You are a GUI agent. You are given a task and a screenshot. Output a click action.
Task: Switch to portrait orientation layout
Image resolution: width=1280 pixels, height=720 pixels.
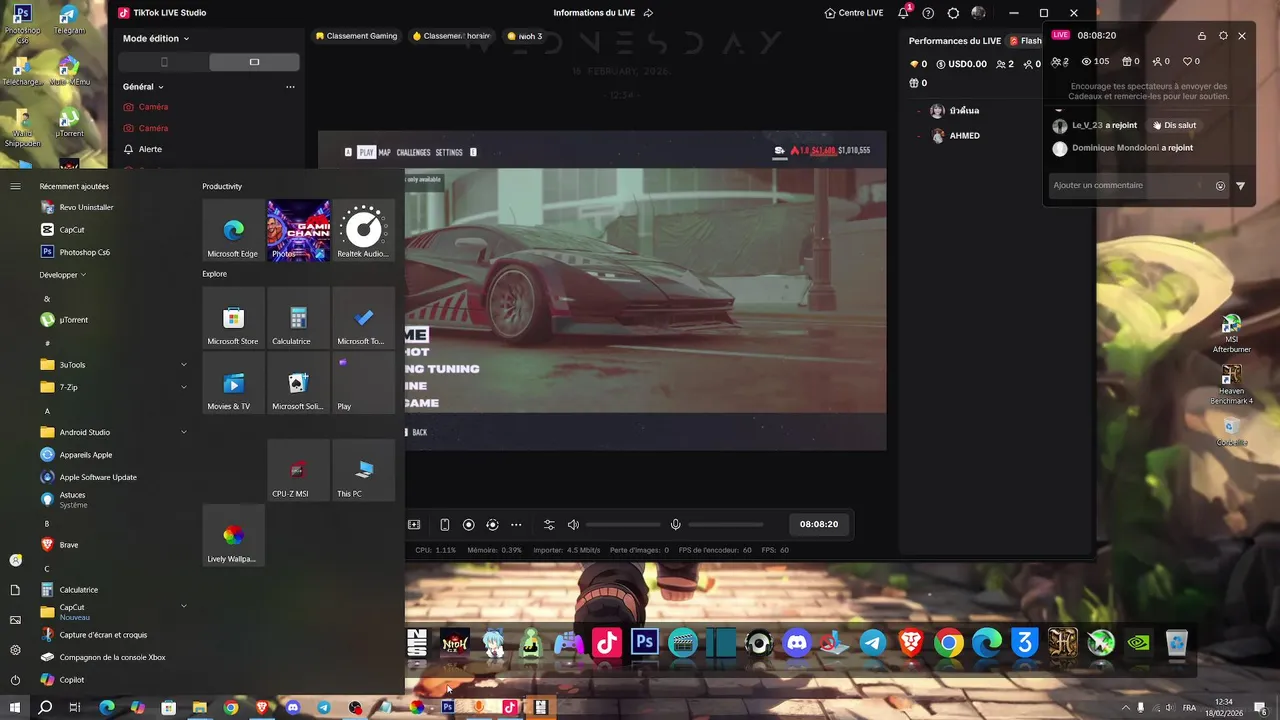point(164,62)
